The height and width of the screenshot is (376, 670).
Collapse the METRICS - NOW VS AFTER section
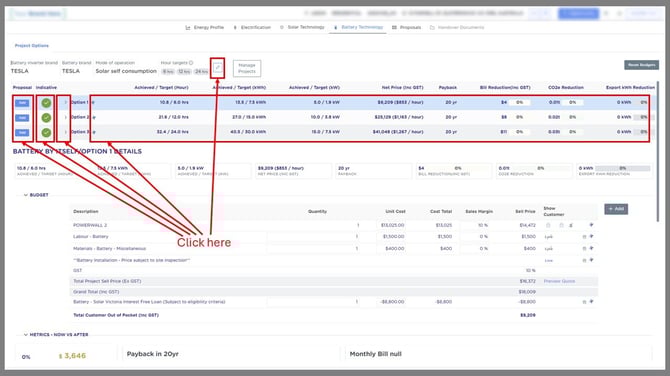(x=26, y=335)
